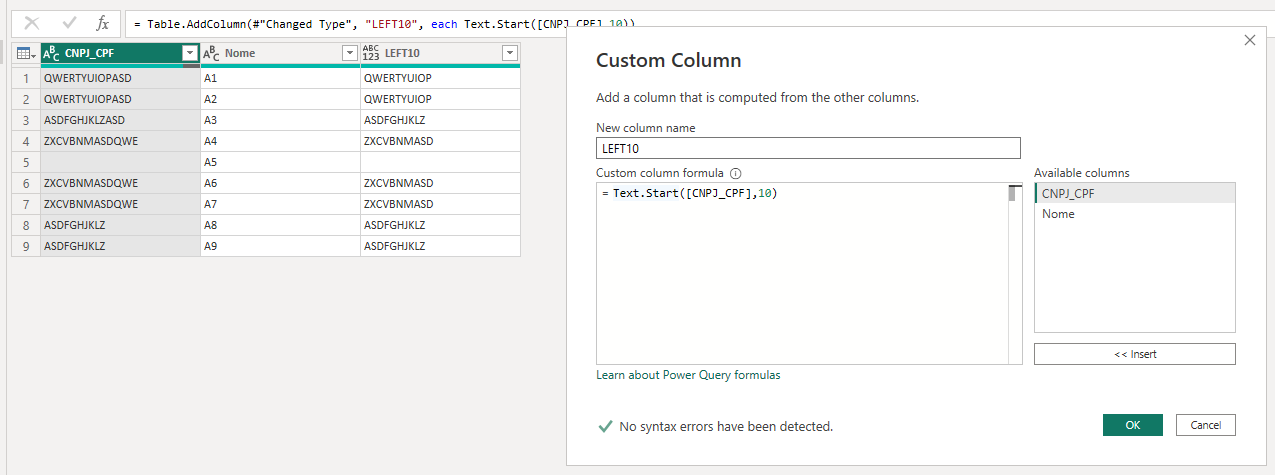Click the ASDFGHJKLZ LEFT10 cell in row 9
The image size is (1275, 475).
click(440, 246)
